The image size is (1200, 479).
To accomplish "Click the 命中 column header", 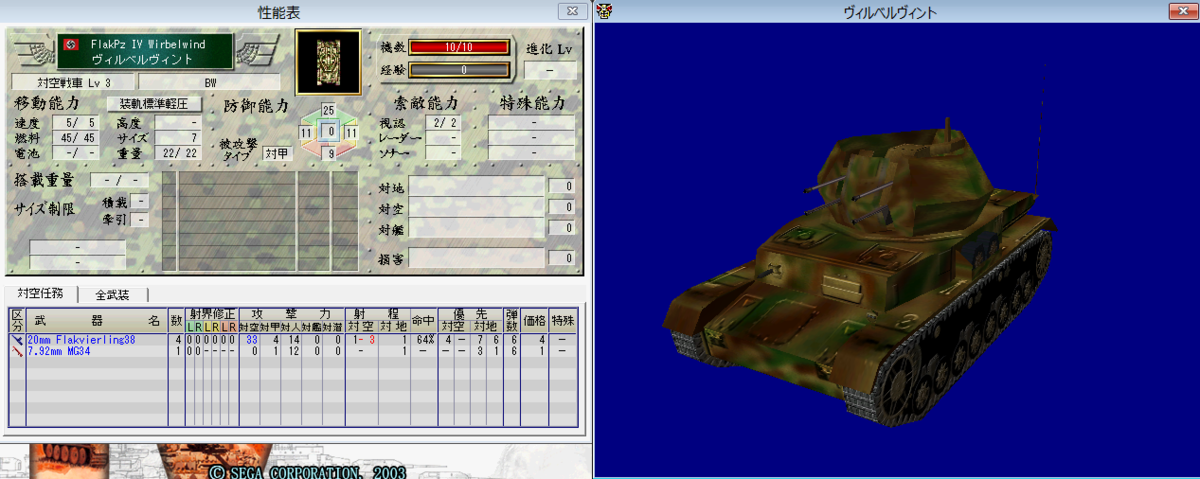I will [x=424, y=321].
